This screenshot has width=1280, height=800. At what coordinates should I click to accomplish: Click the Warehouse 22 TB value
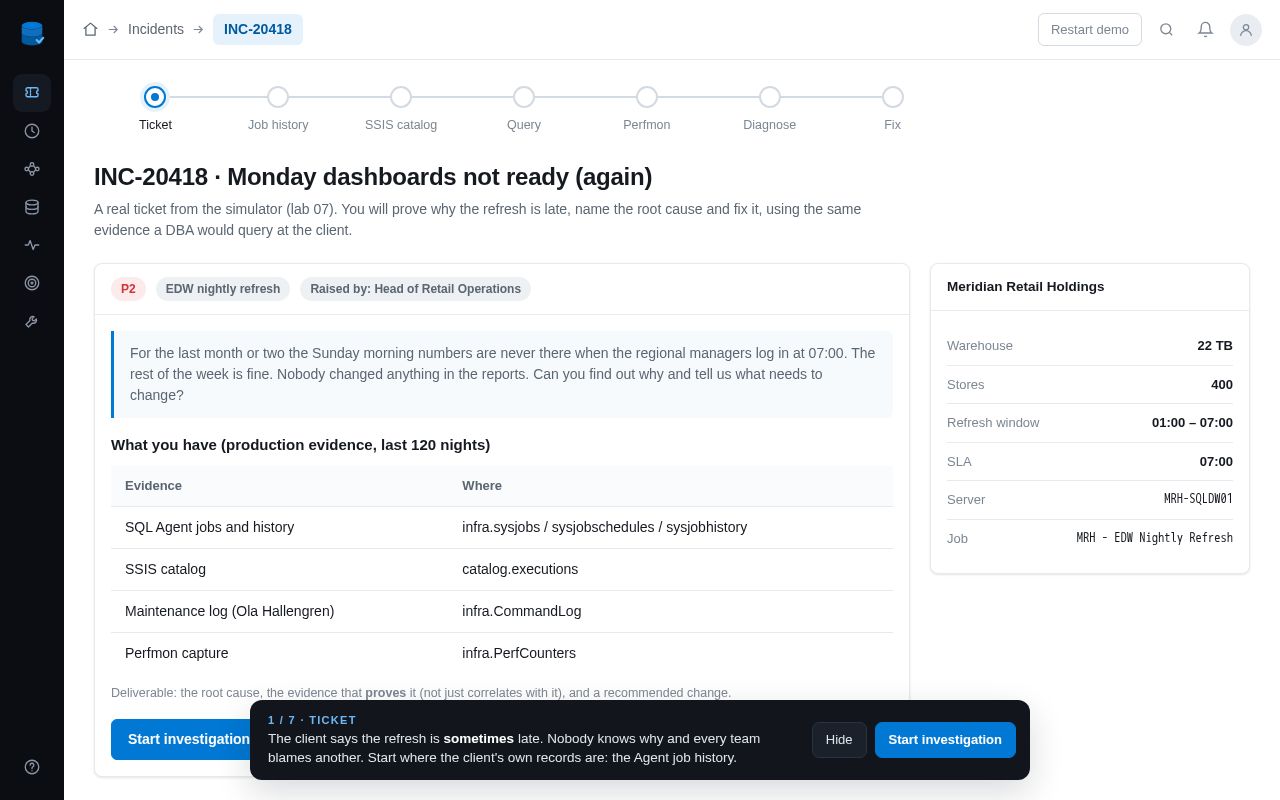click(1215, 345)
